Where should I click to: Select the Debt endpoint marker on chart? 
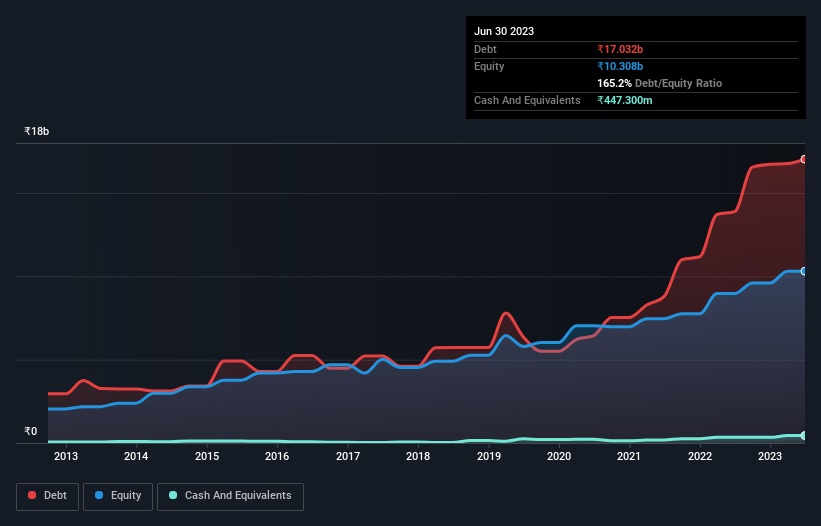point(804,159)
